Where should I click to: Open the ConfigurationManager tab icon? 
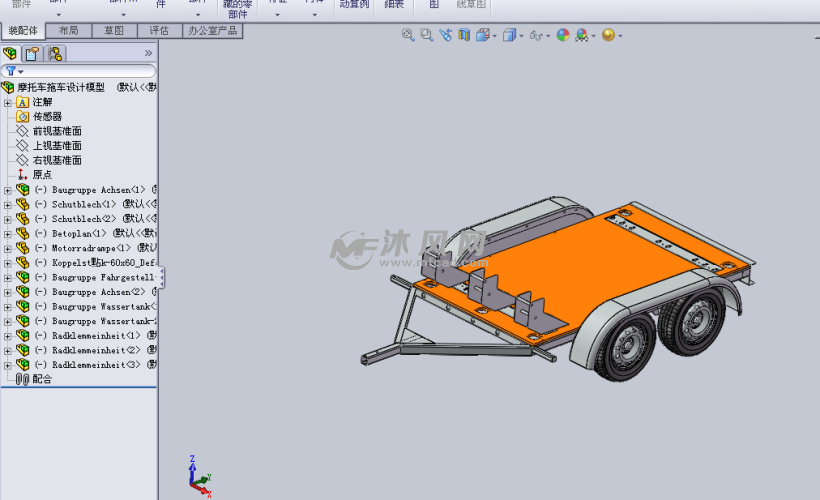point(54,54)
